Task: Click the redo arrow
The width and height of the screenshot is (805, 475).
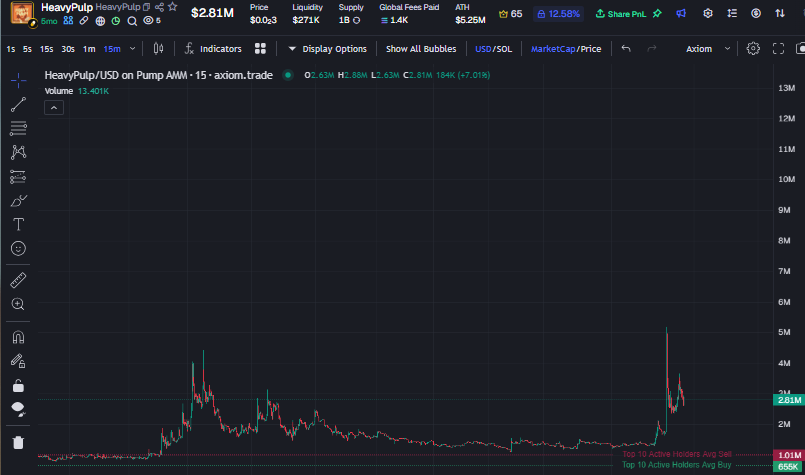Action: 651,48
